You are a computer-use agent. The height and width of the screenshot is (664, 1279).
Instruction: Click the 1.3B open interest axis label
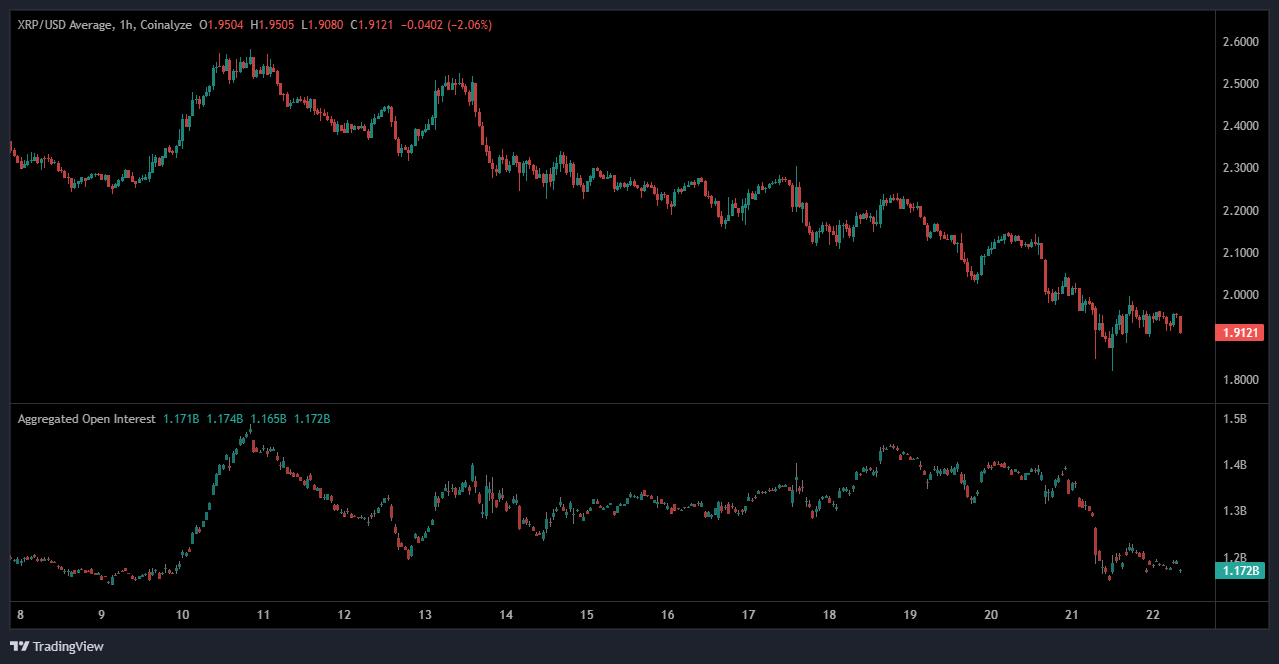point(1236,511)
